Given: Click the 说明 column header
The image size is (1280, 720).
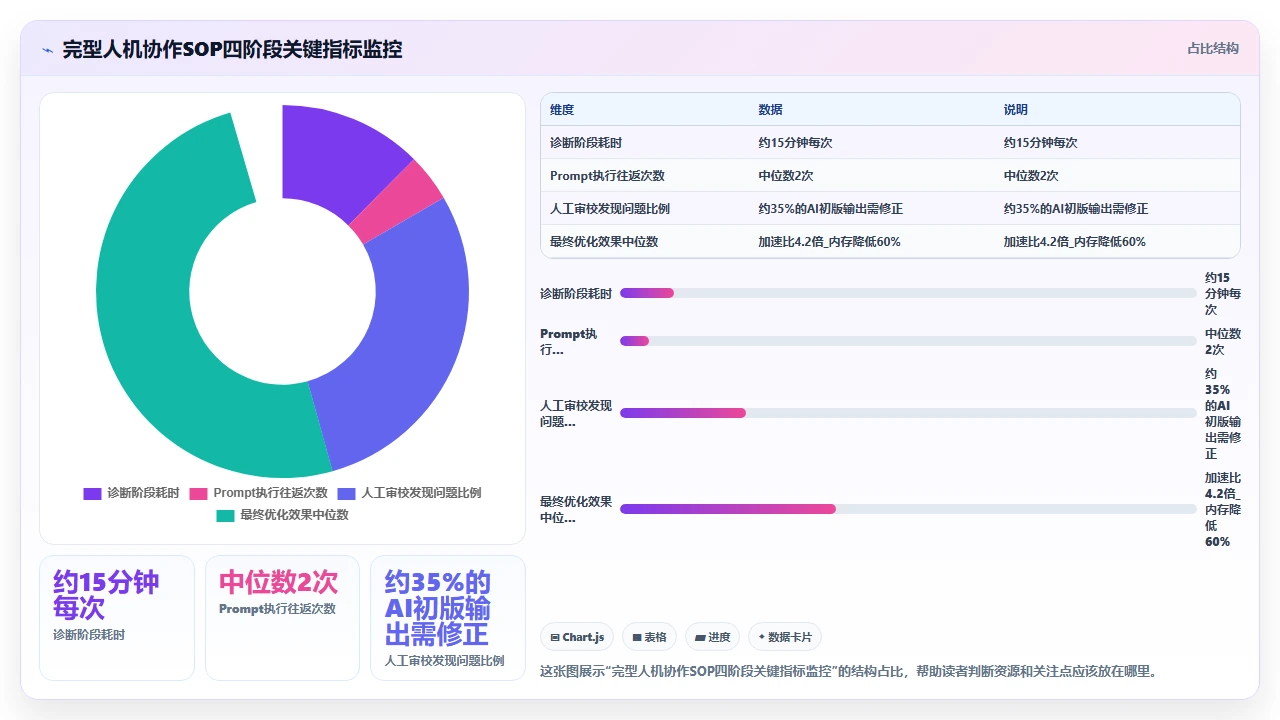Looking at the screenshot, I should tap(1016, 110).
